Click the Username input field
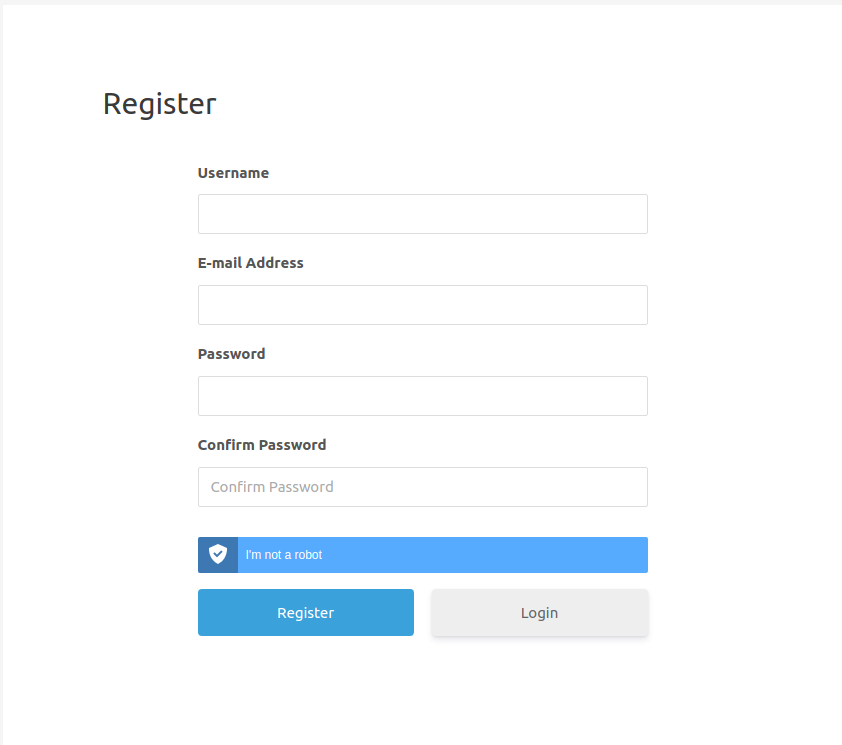 tap(422, 214)
